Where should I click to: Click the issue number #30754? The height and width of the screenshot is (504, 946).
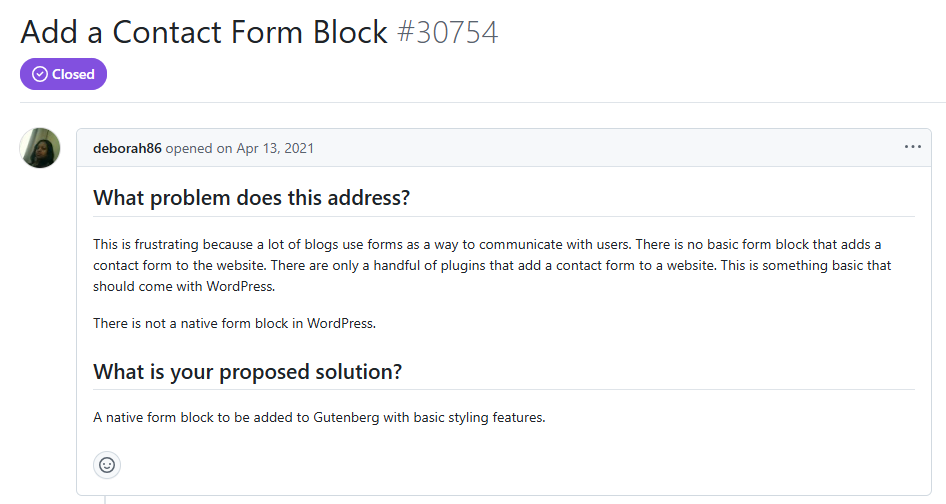coord(447,32)
